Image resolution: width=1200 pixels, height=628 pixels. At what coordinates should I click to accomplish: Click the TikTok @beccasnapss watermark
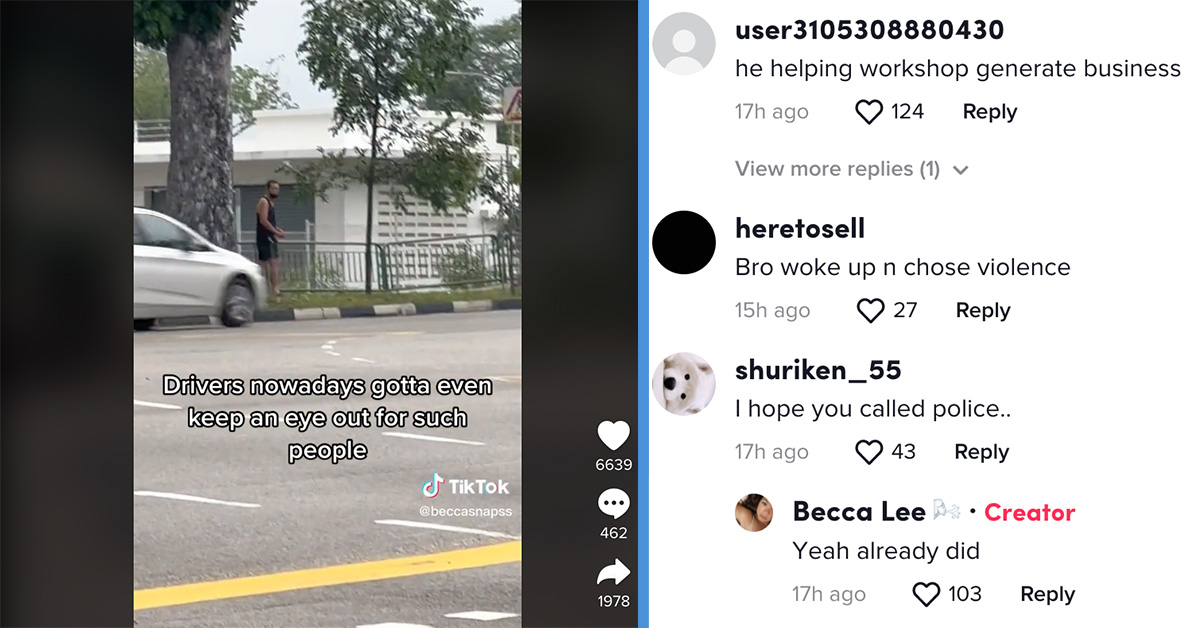466,496
